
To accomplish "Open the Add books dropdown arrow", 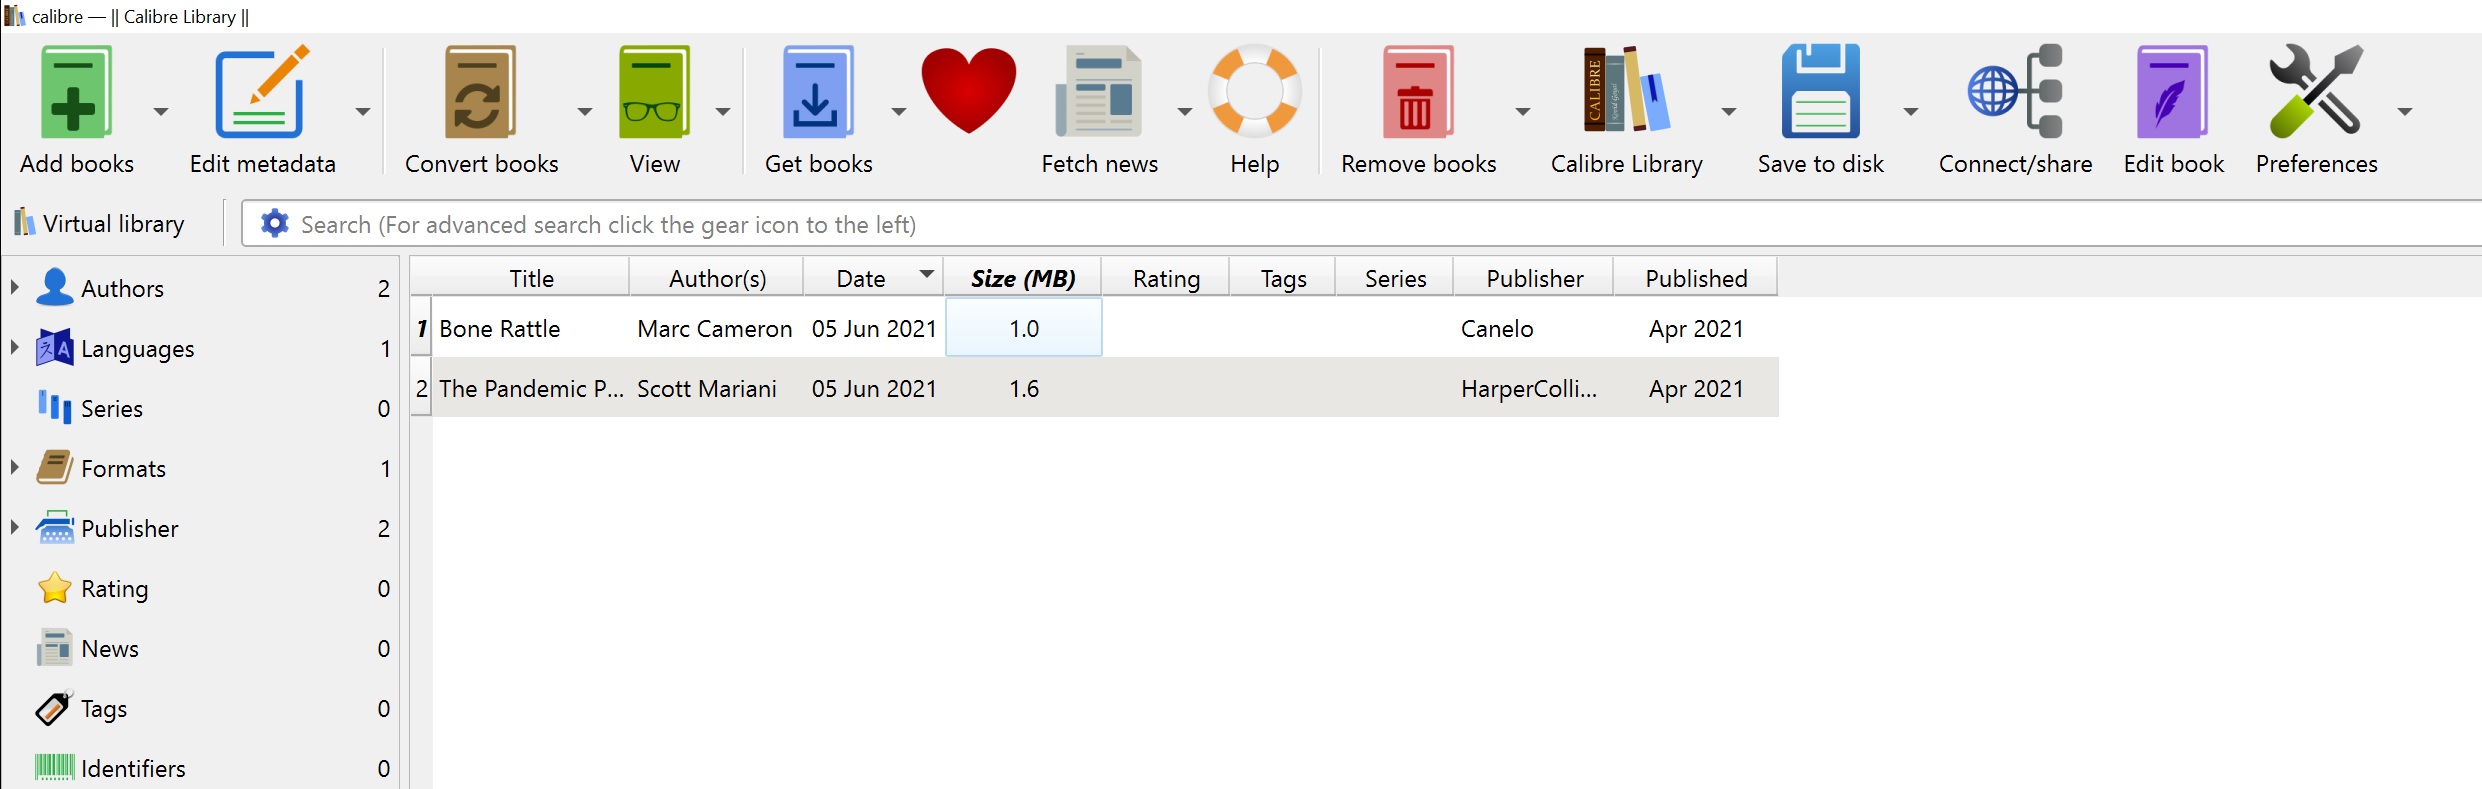I will [160, 111].
